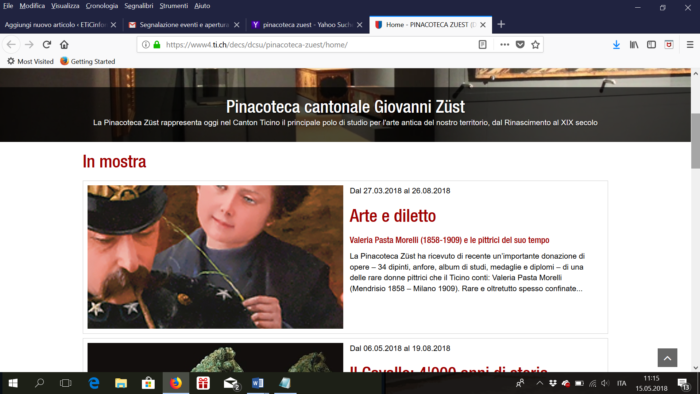700x394 pixels.
Task: Click the back-to-top arrow button
Action: coord(667,358)
